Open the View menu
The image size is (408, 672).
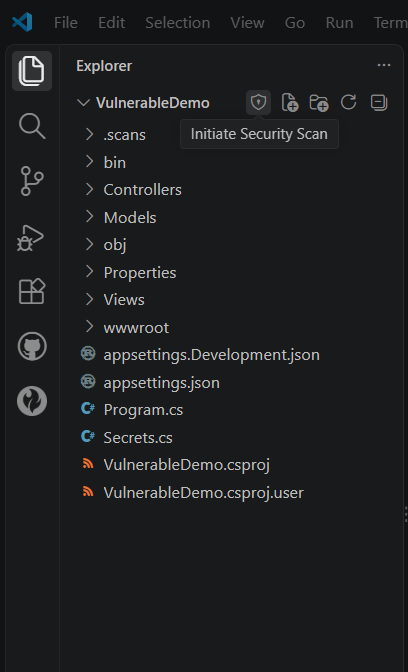[247, 23]
